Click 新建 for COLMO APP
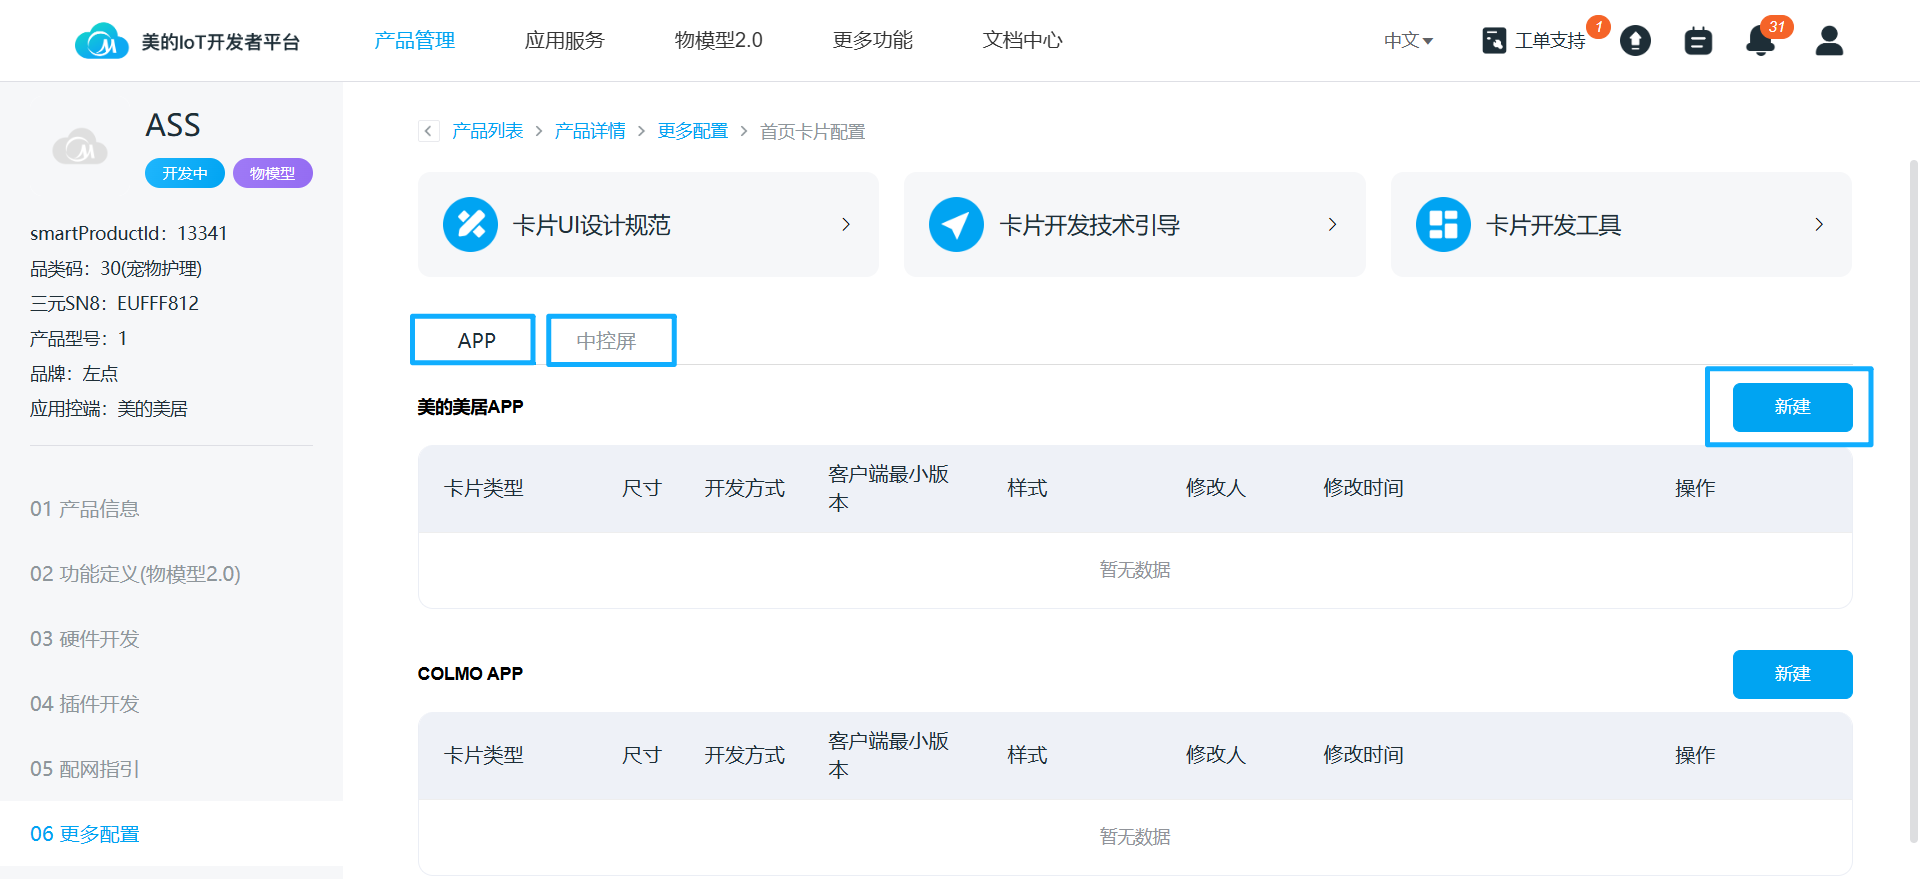The image size is (1920, 879). pyautogui.click(x=1792, y=674)
